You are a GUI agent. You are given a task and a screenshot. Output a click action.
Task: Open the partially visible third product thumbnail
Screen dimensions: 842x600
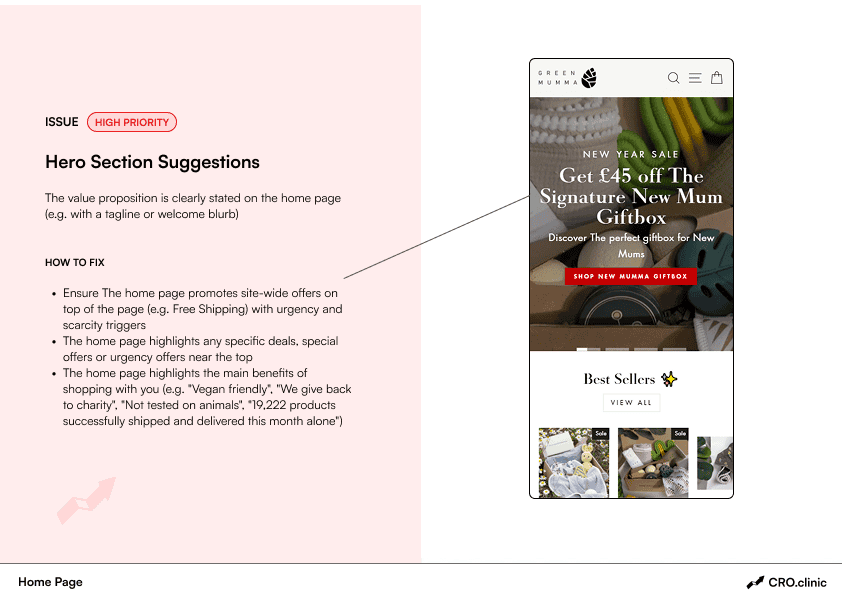tap(715, 463)
